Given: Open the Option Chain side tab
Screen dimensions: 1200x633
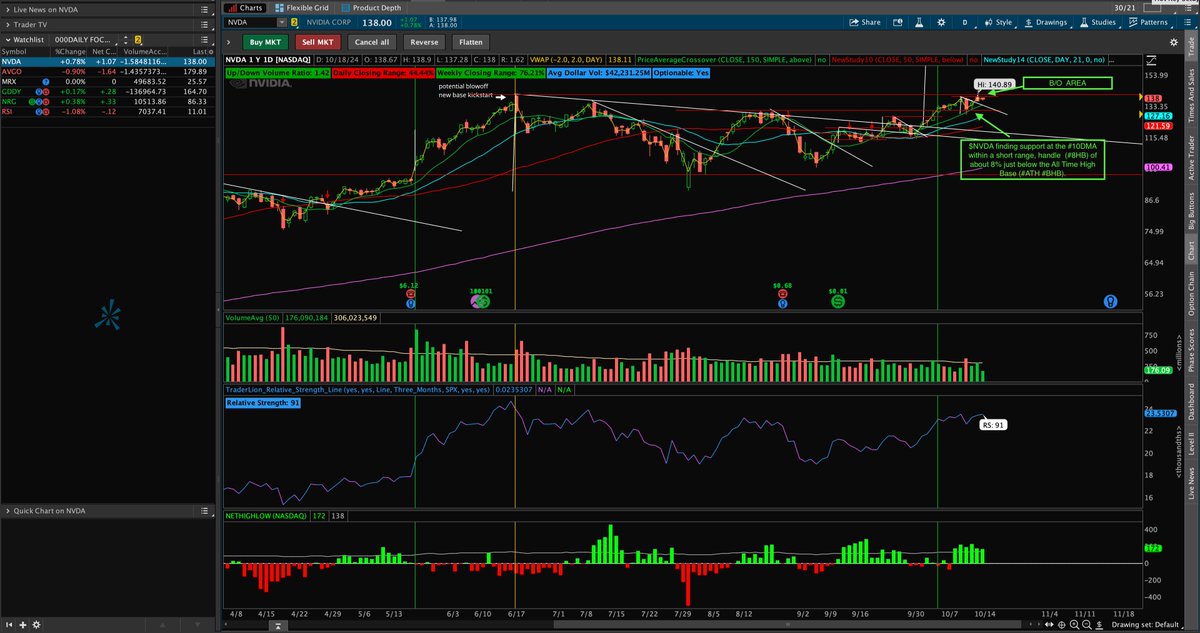Looking at the screenshot, I should tap(1190, 294).
